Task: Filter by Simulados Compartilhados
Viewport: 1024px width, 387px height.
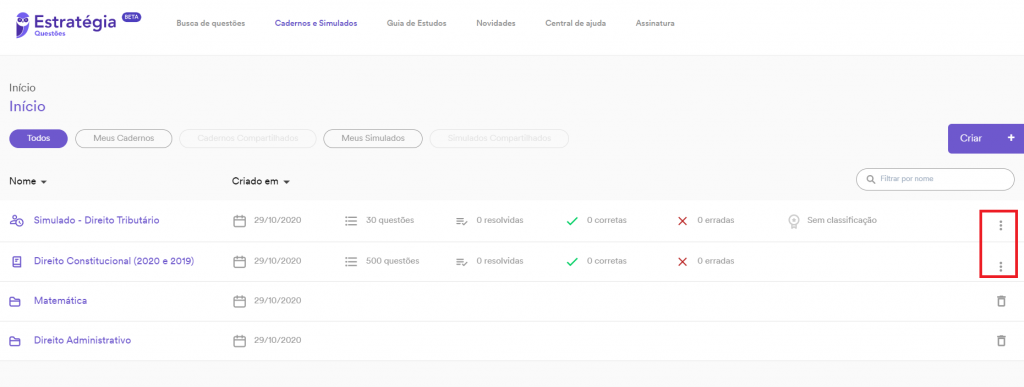Action: pos(499,138)
